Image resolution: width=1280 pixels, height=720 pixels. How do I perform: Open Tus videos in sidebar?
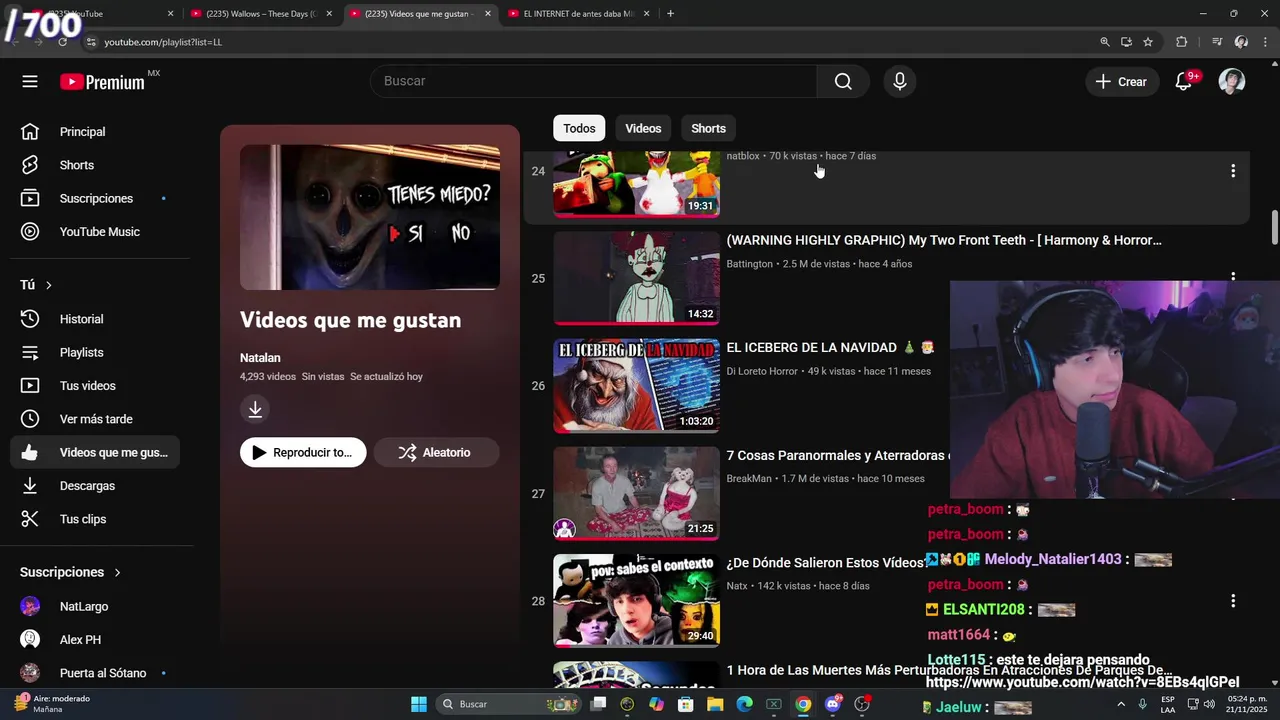pos(95,386)
